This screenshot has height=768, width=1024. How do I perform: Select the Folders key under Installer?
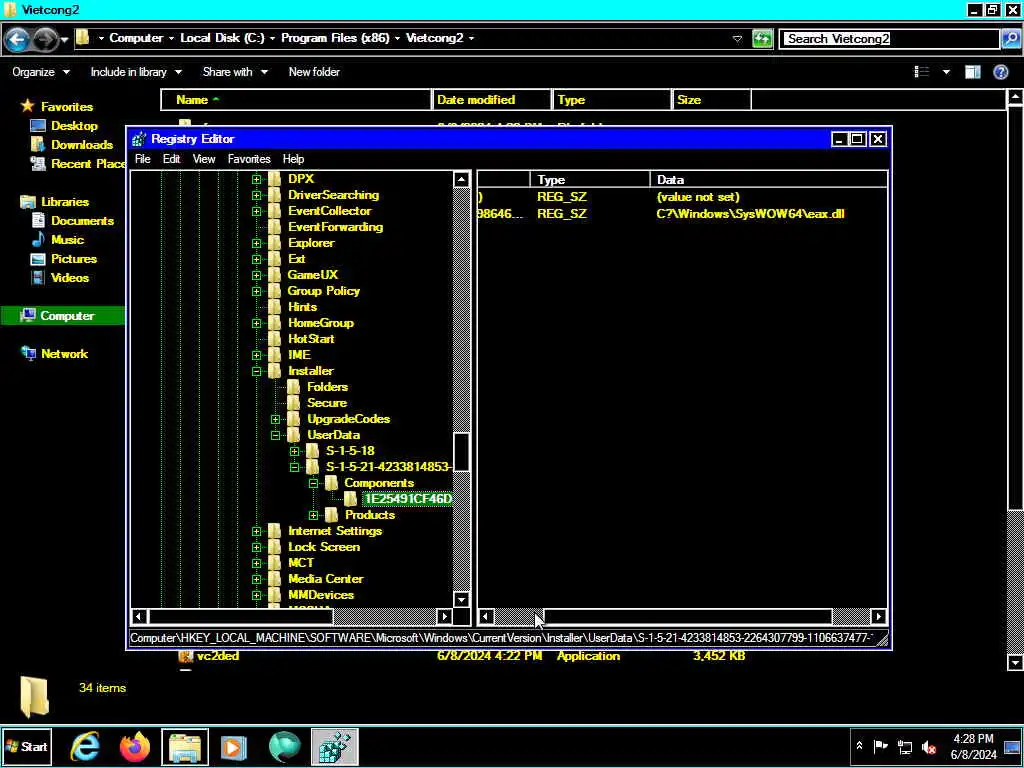(327, 387)
